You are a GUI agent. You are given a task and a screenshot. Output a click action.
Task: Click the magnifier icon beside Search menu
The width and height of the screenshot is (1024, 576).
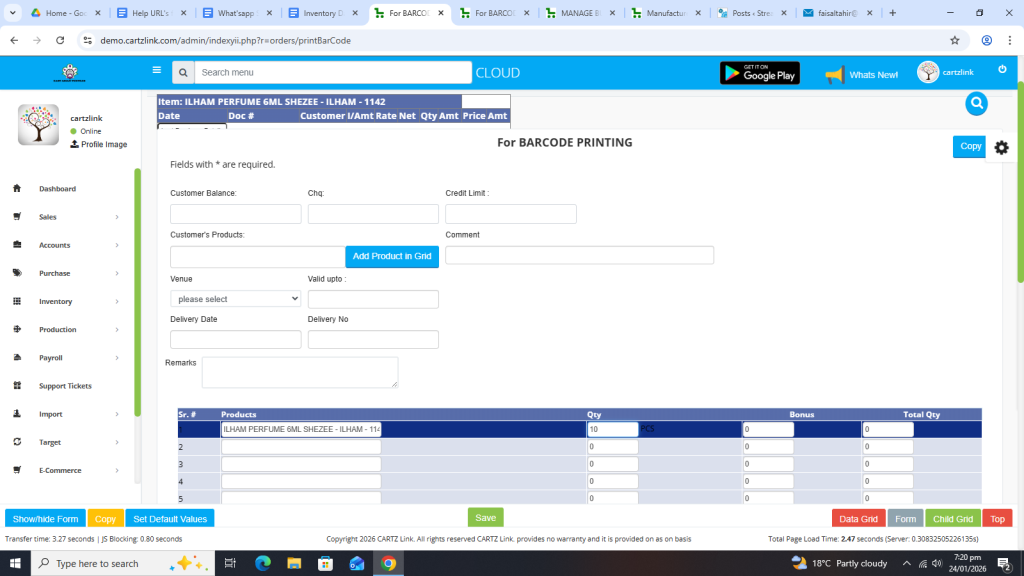[183, 73]
